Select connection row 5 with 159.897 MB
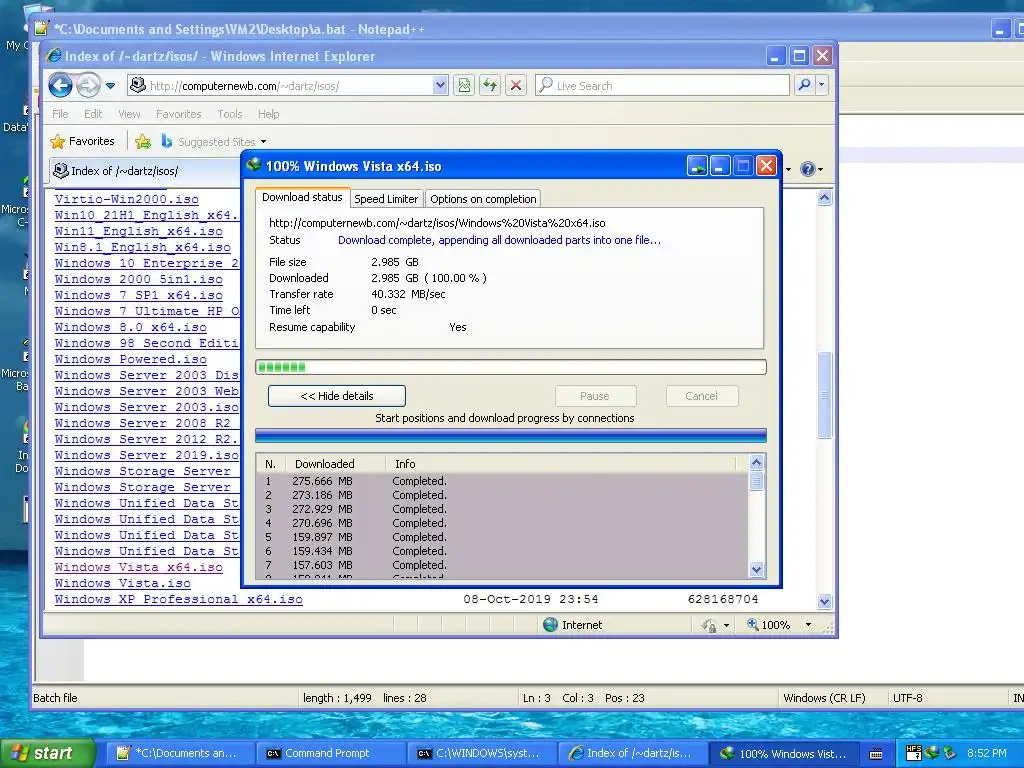Viewport: 1024px width, 768px height. pyautogui.click(x=502, y=537)
